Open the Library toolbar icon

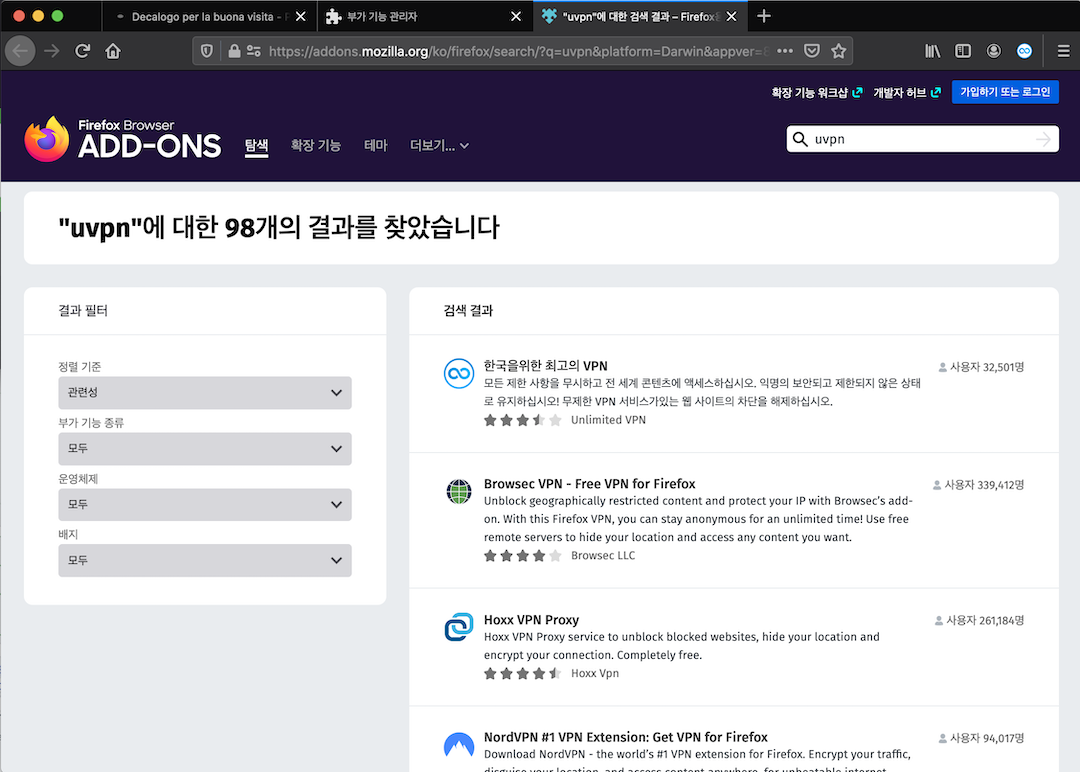(x=933, y=51)
